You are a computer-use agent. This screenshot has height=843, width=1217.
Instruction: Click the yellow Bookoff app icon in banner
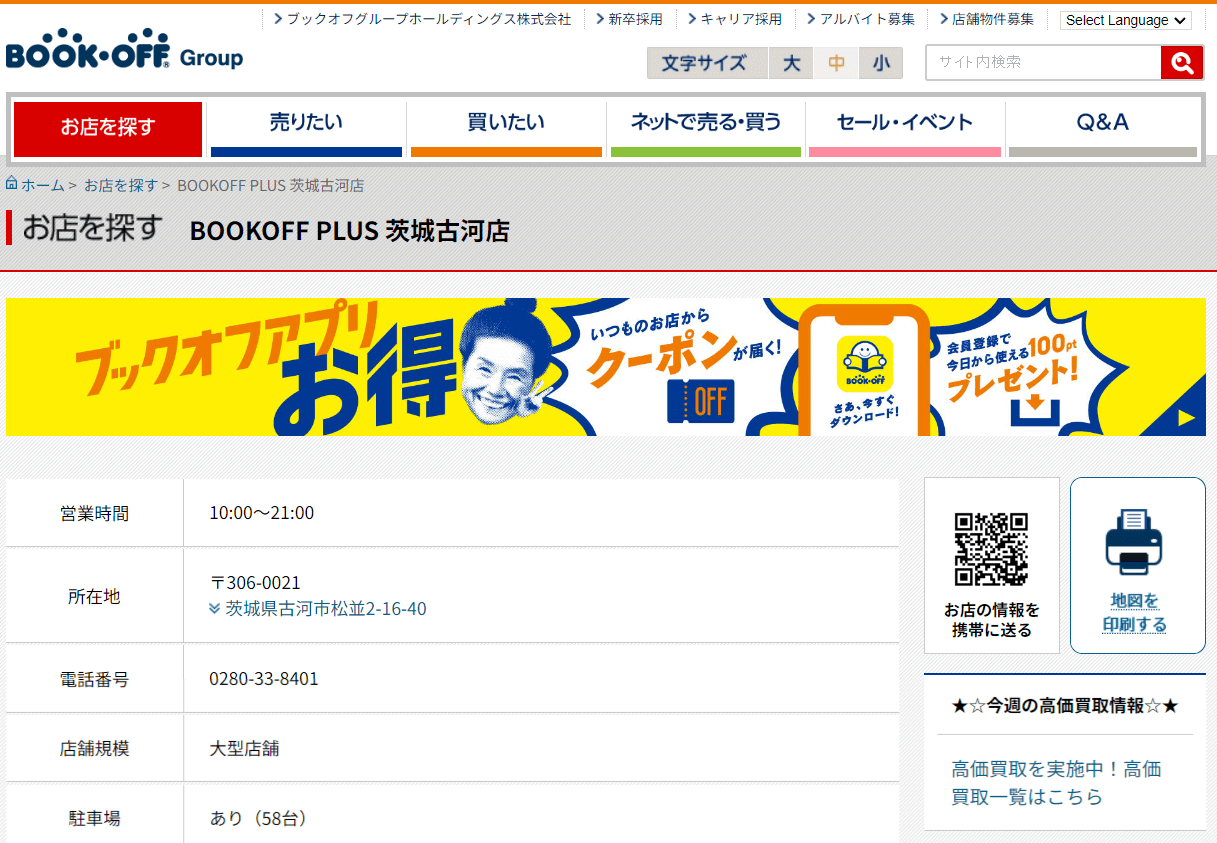click(864, 364)
